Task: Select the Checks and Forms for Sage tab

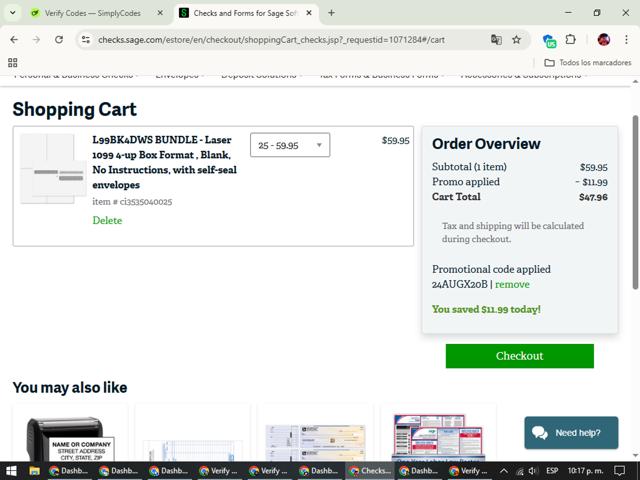Action: [244, 13]
